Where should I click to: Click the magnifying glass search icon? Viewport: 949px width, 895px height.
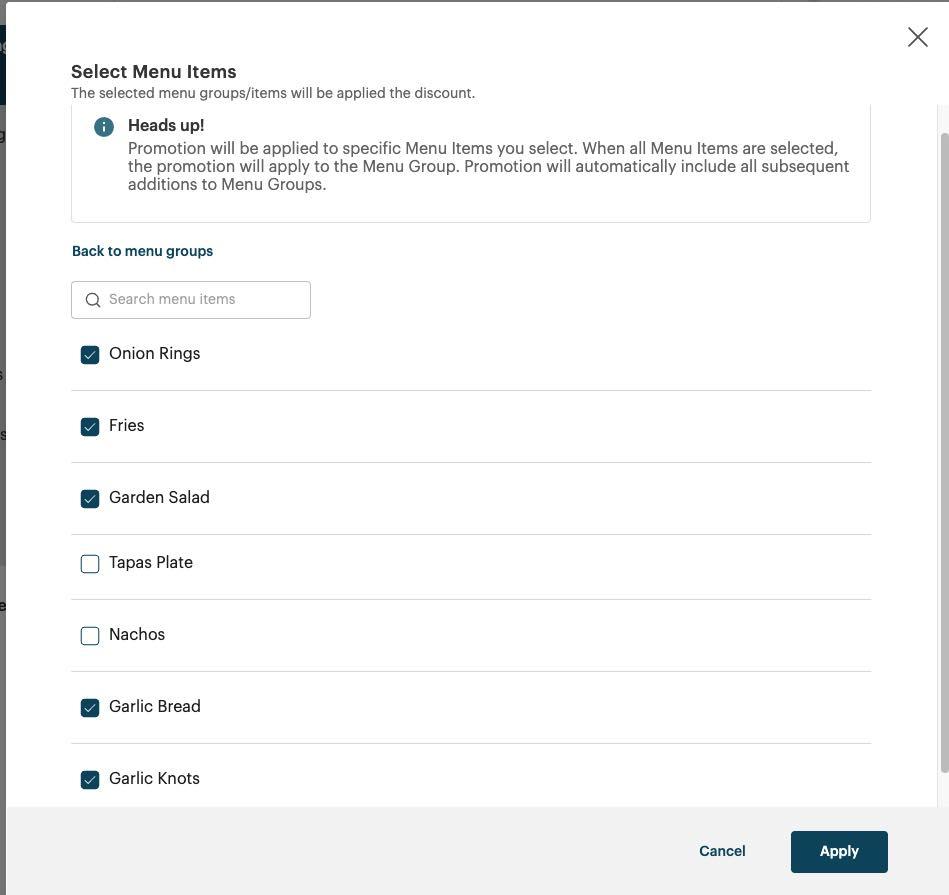click(x=92, y=300)
